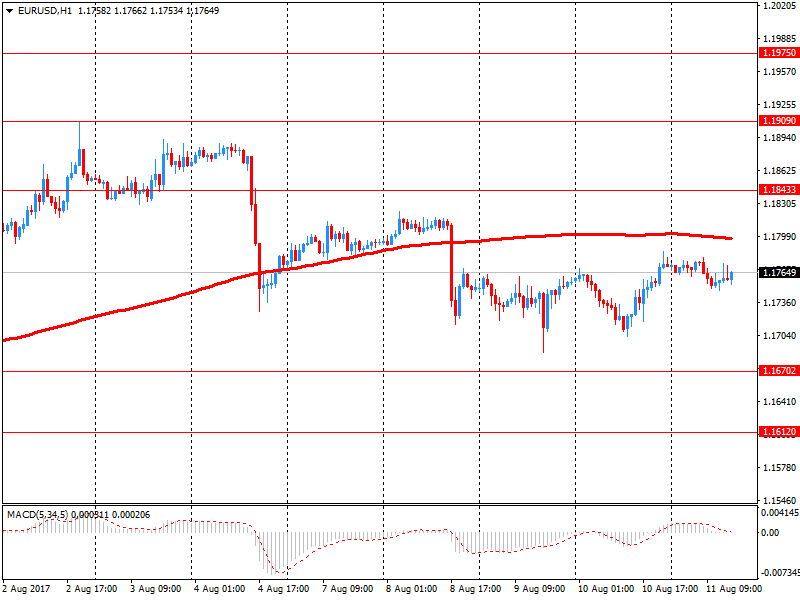Select the 3 Aug 09:00 time label

point(156,589)
